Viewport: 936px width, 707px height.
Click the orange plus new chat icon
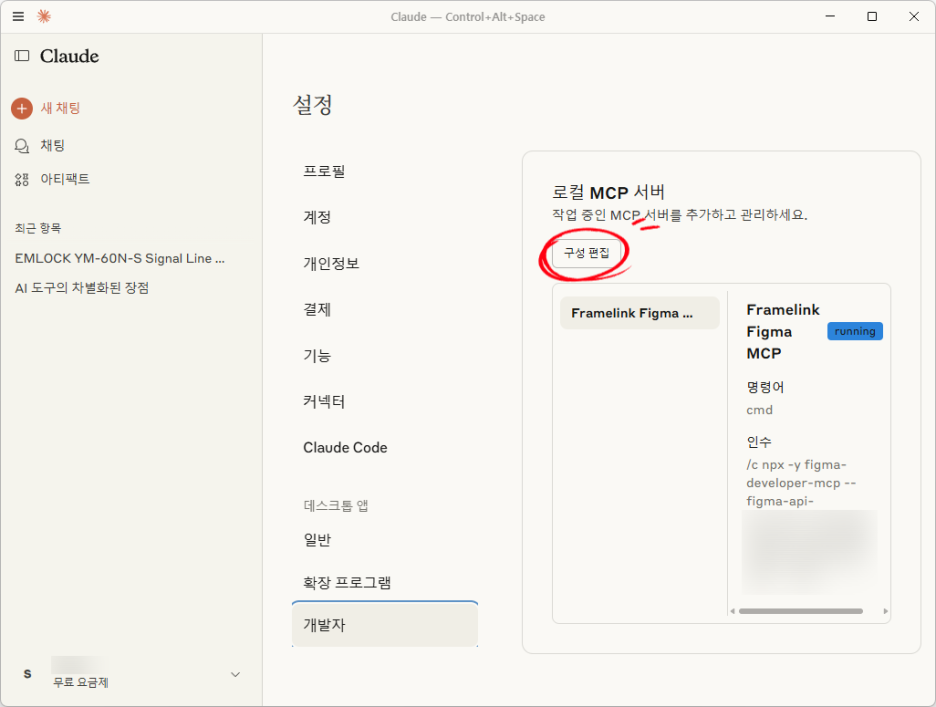click(x=22, y=109)
